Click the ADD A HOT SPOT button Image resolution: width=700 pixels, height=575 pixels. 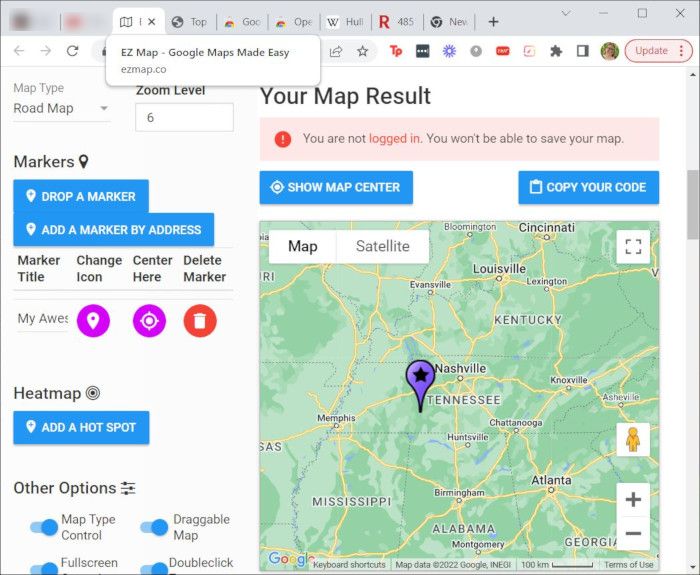(x=81, y=428)
